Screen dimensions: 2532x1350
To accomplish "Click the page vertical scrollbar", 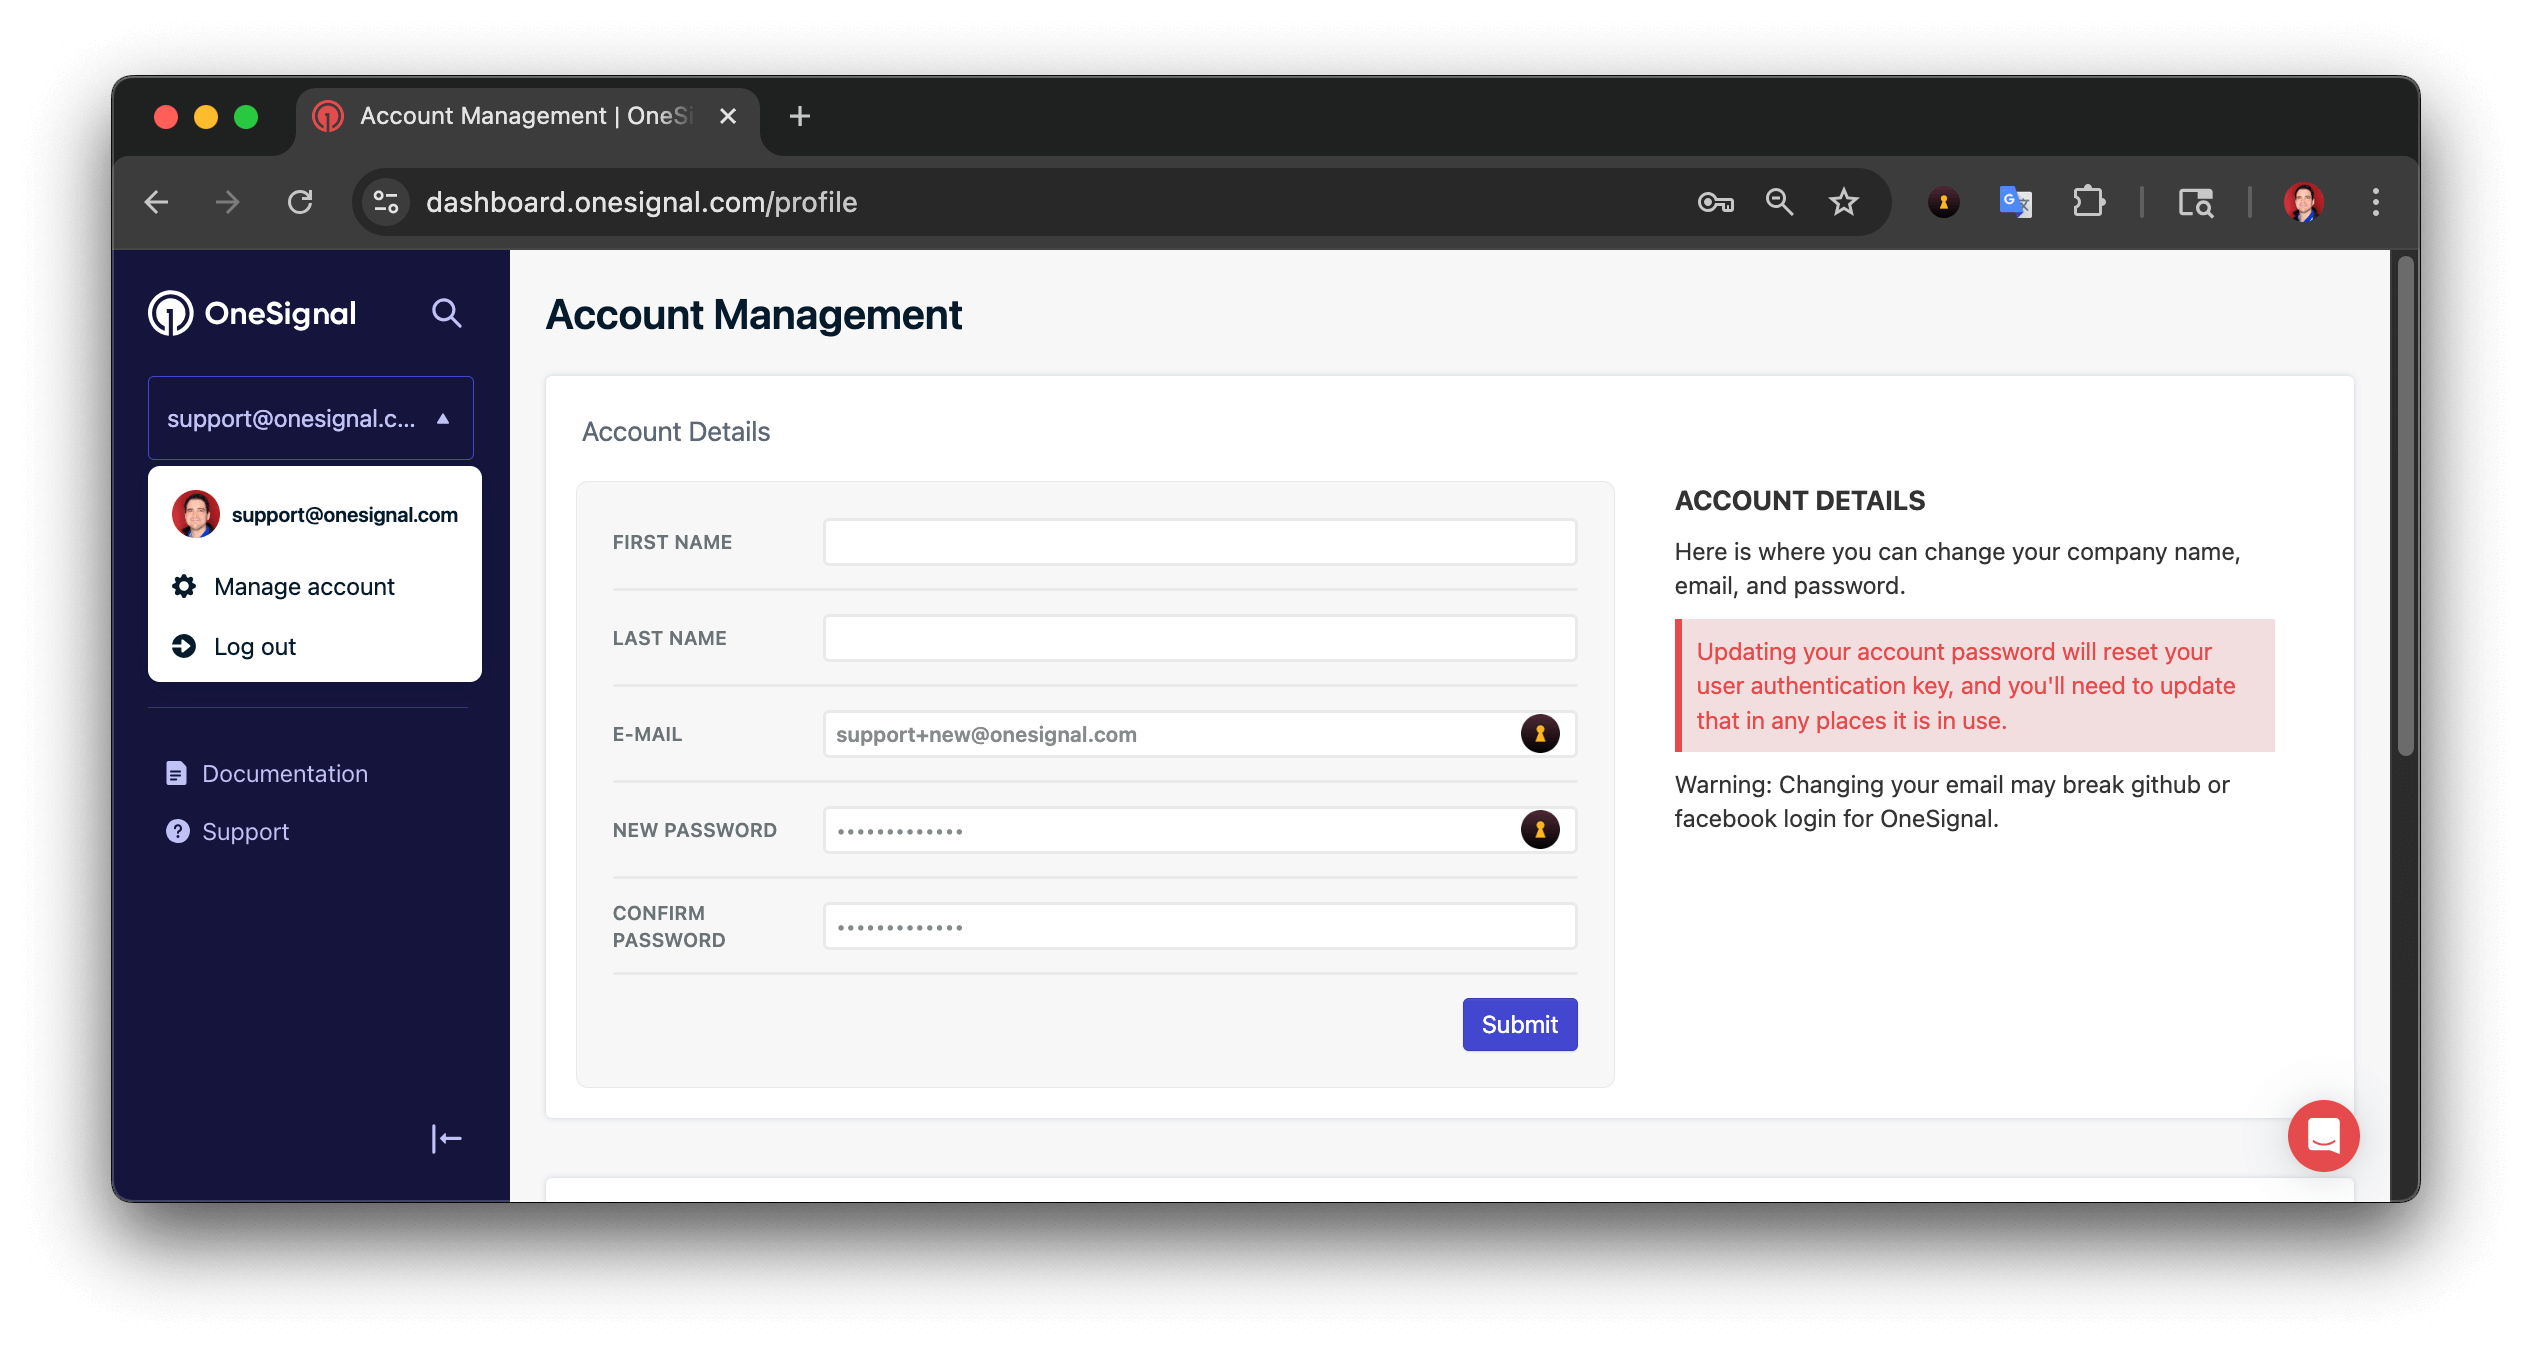I will (x=2405, y=505).
